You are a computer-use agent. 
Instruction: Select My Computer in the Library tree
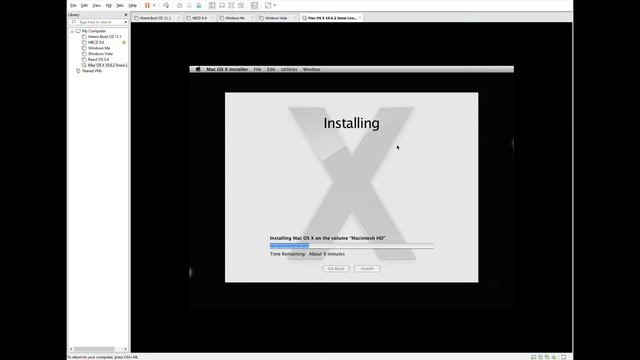93,31
